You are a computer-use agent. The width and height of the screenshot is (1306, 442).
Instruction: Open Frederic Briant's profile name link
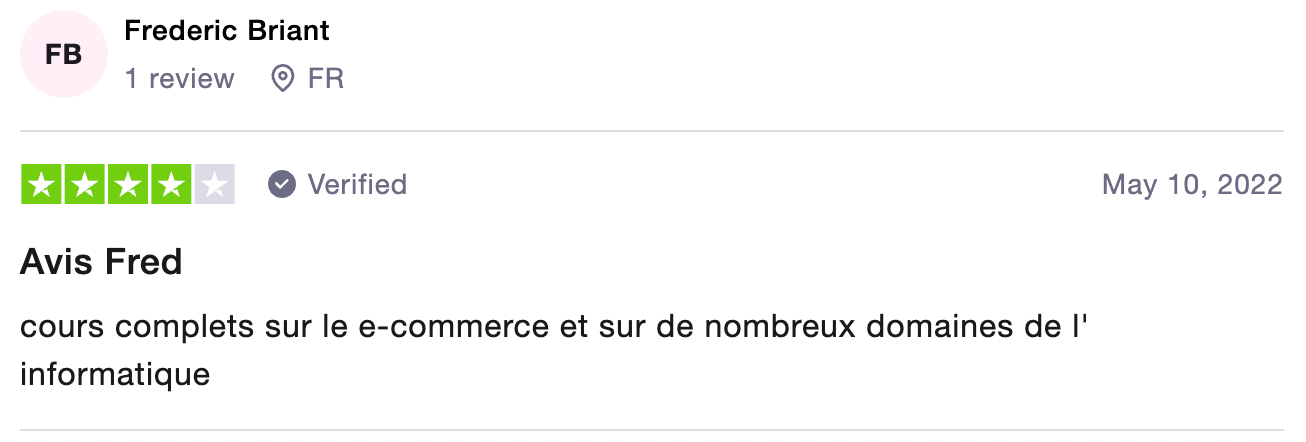pyautogui.click(x=227, y=31)
